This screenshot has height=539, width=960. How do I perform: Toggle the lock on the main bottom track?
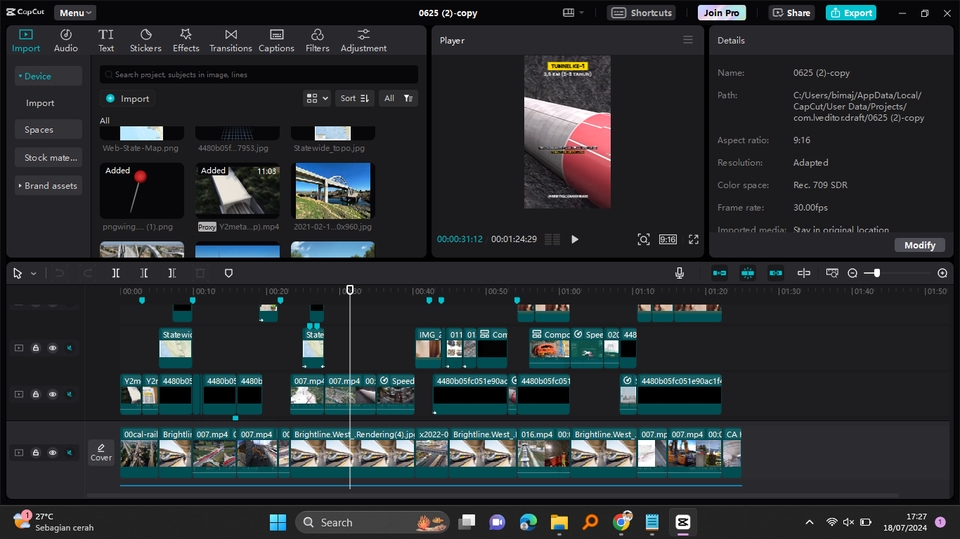tap(36, 452)
